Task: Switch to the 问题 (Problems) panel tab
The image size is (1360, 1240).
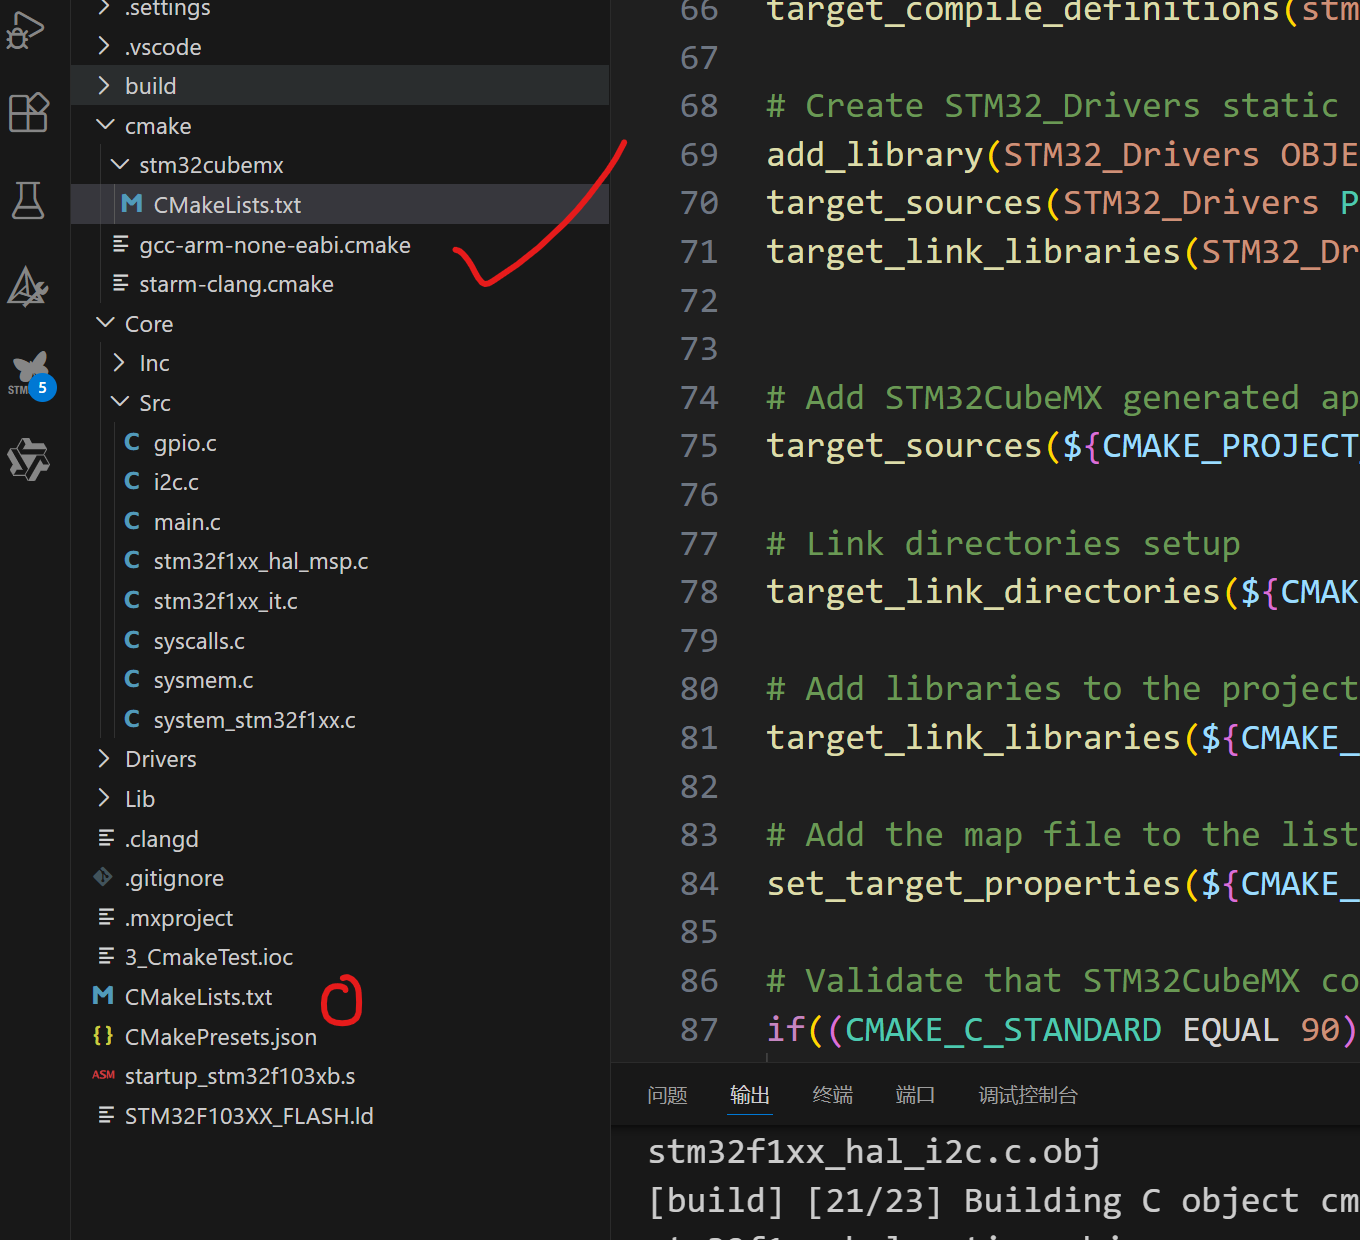Action: (x=667, y=1095)
